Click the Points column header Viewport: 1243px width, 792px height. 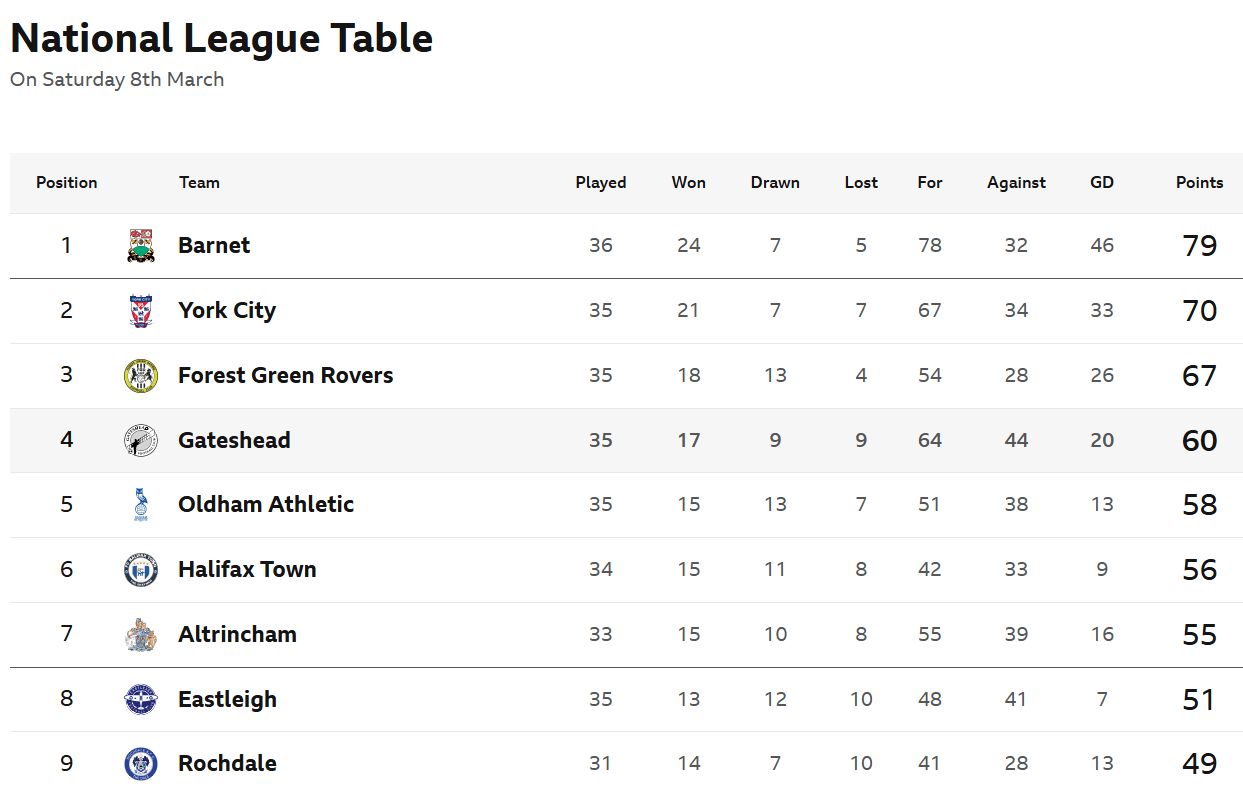[x=1199, y=183]
